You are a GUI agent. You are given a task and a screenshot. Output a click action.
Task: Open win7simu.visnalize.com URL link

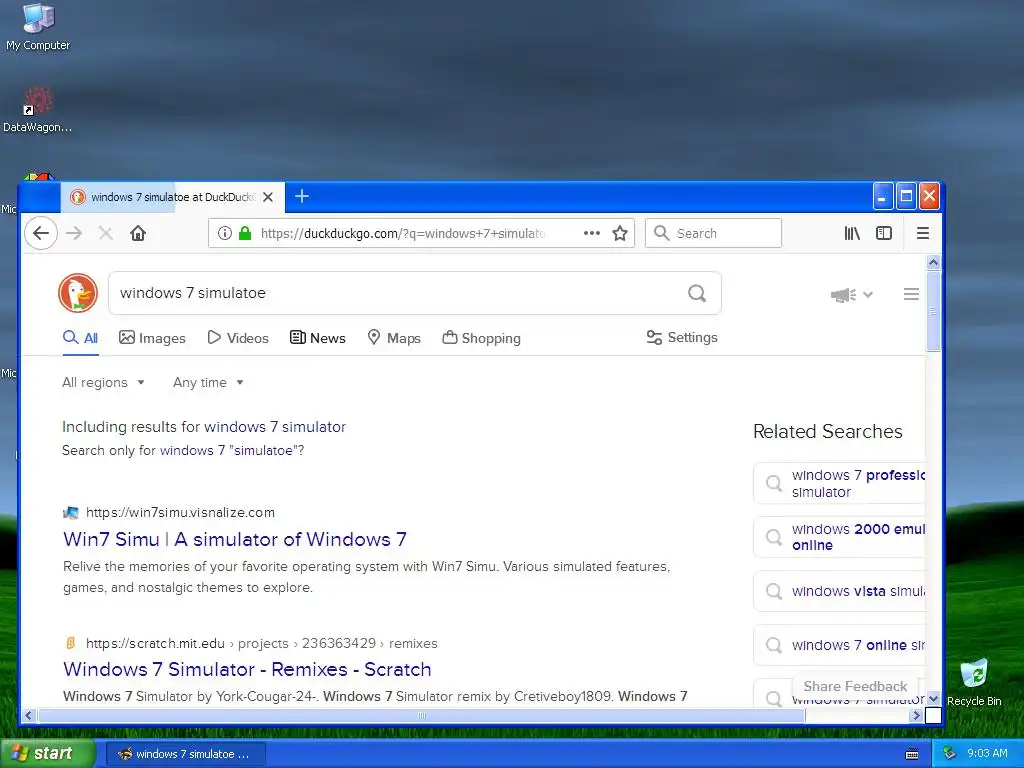[x=180, y=513]
